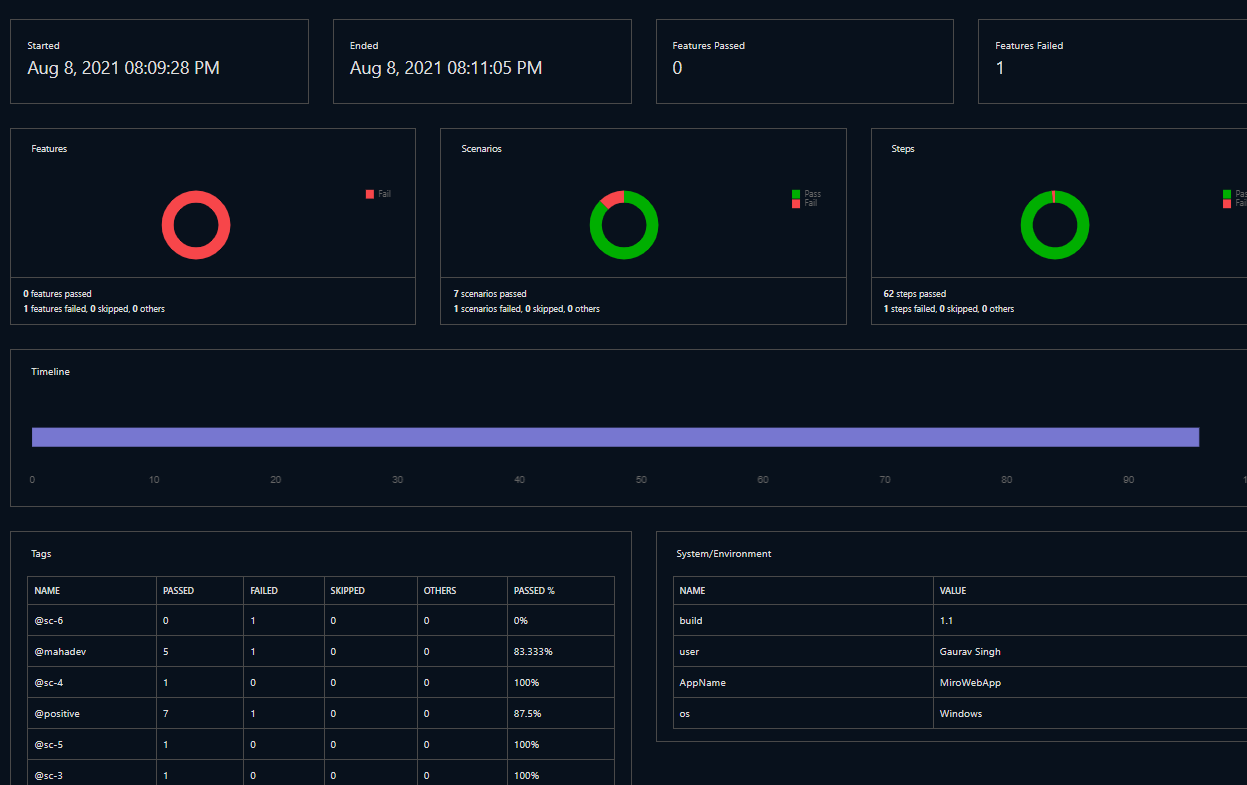Click the Tags panel title

(x=41, y=554)
